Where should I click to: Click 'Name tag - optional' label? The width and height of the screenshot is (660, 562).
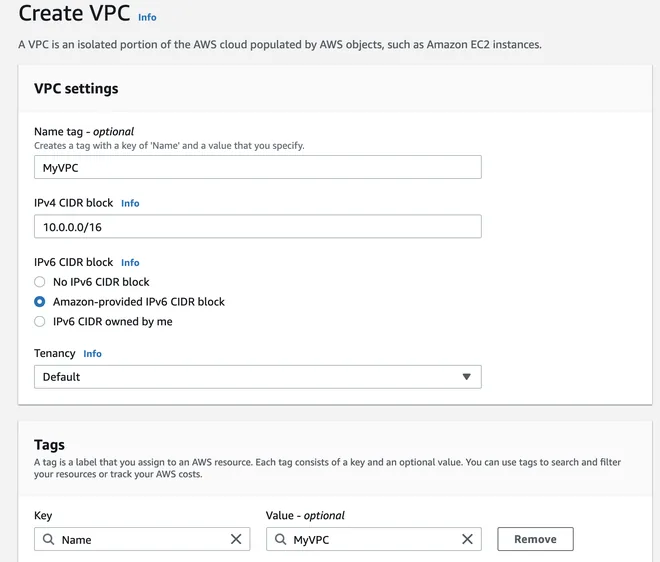[x=84, y=132]
